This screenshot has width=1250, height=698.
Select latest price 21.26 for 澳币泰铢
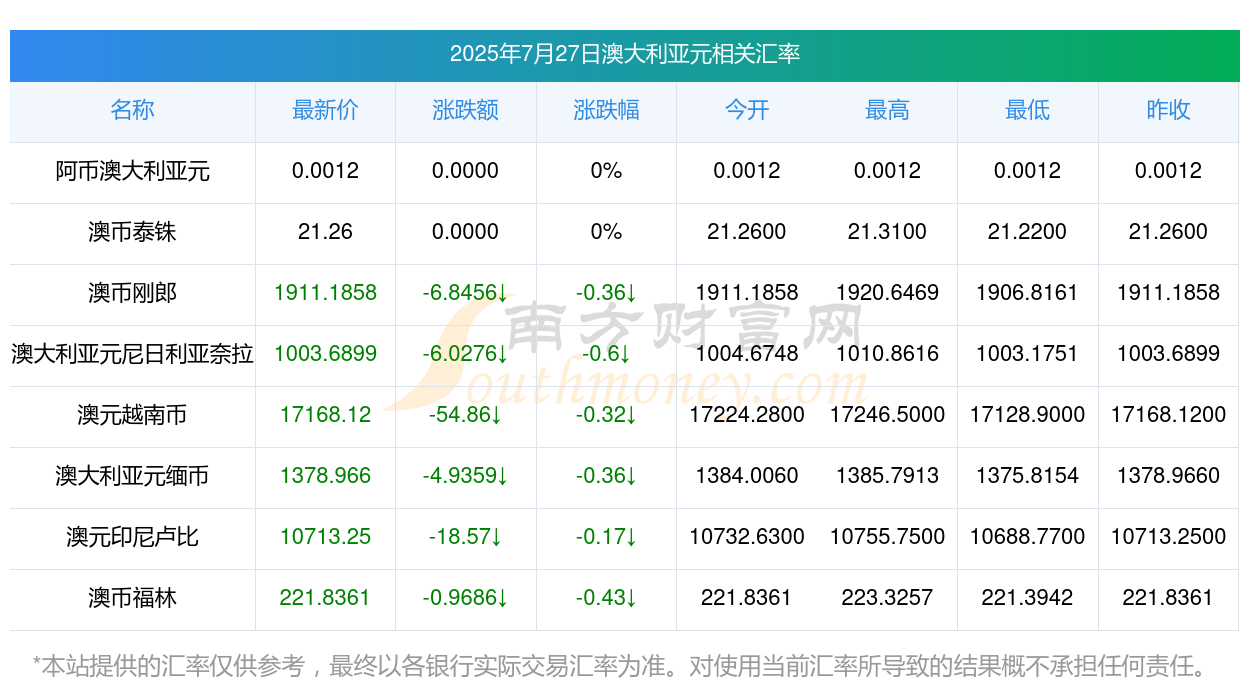pyautogui.click(x=325, y=232)
